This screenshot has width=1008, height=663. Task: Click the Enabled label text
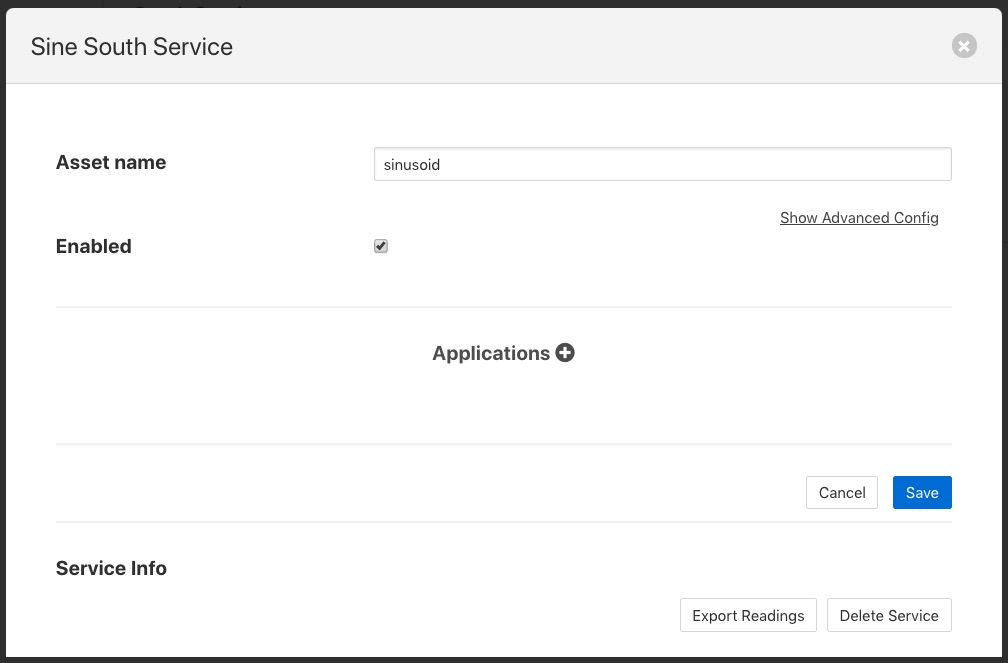click(94, 246)
